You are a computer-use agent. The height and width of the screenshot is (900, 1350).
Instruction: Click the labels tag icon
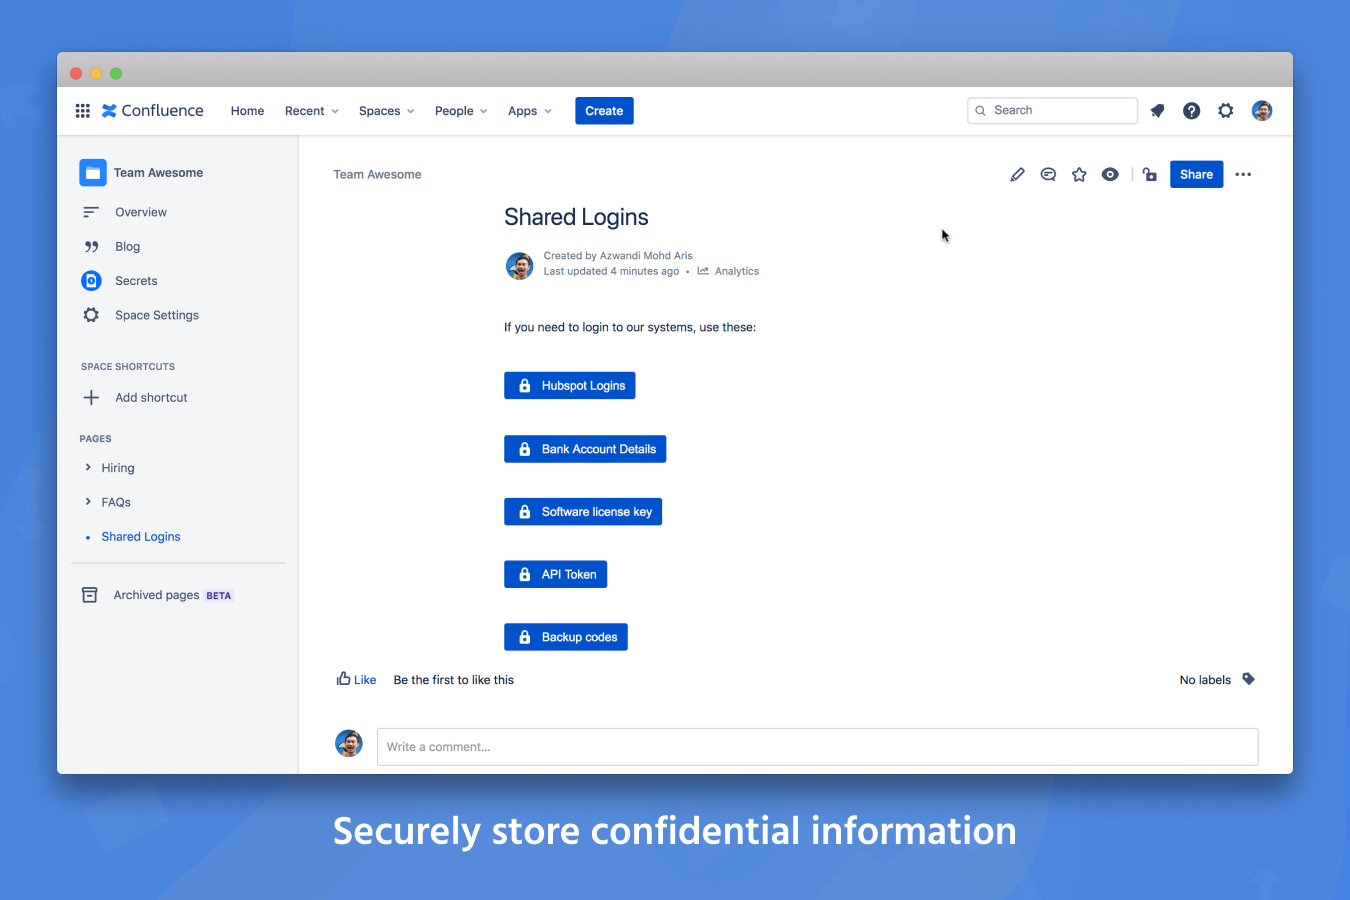click(1248, 679)
